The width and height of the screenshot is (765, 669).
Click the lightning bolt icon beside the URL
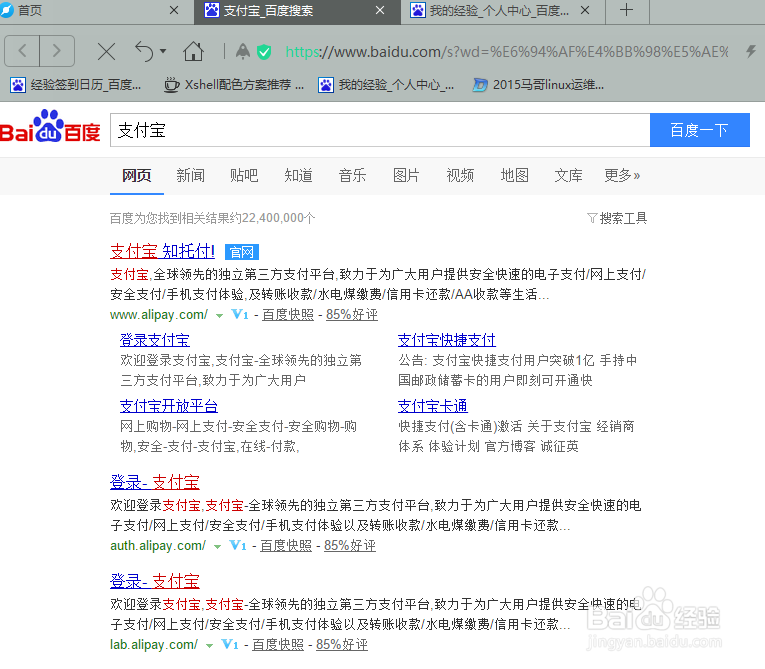point(751,51)
